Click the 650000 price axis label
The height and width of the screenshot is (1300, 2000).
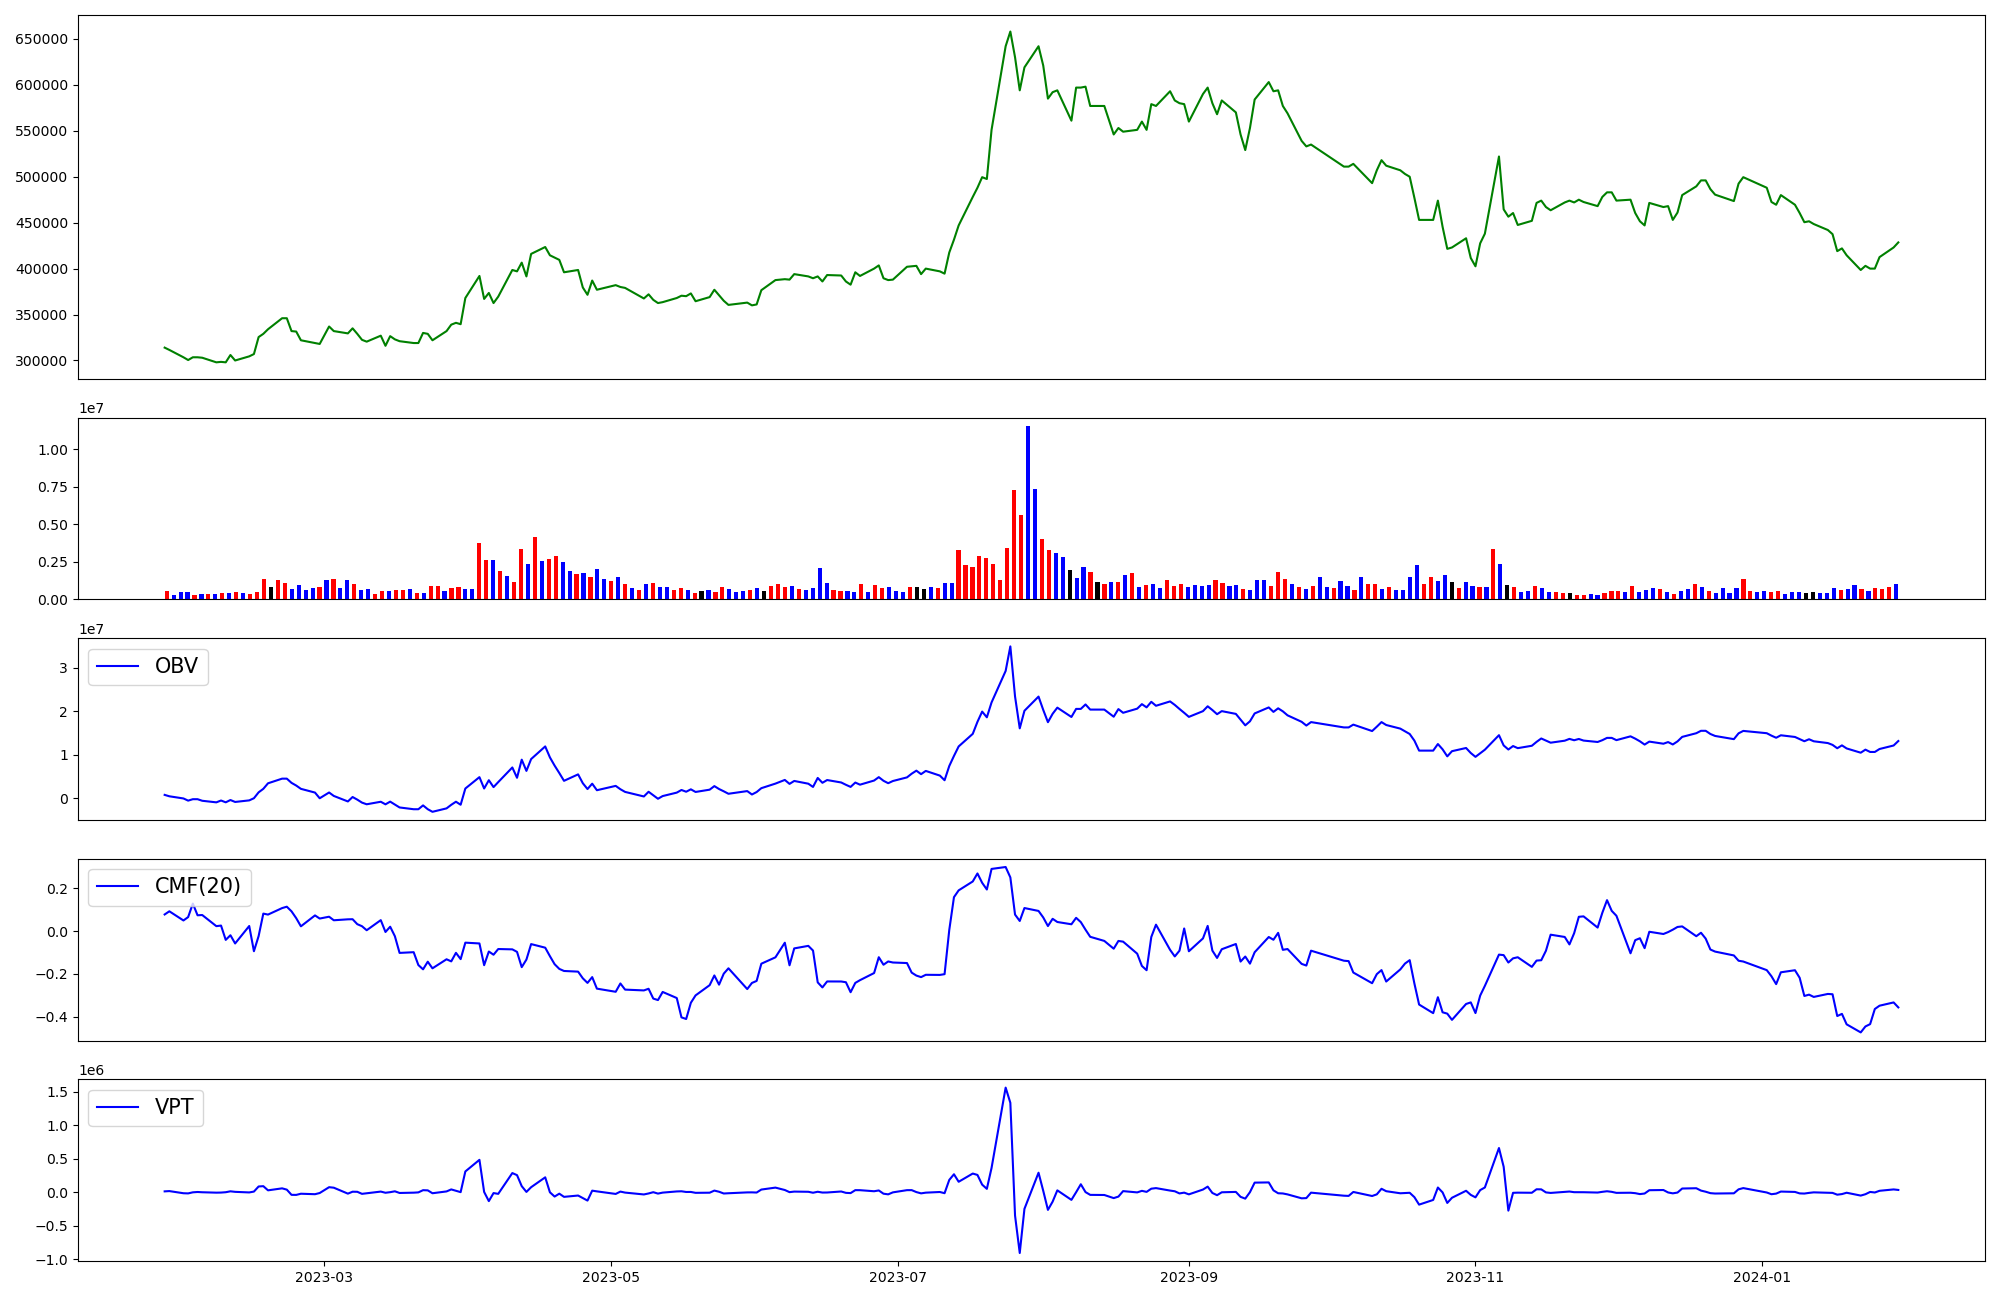pos(41,39)
